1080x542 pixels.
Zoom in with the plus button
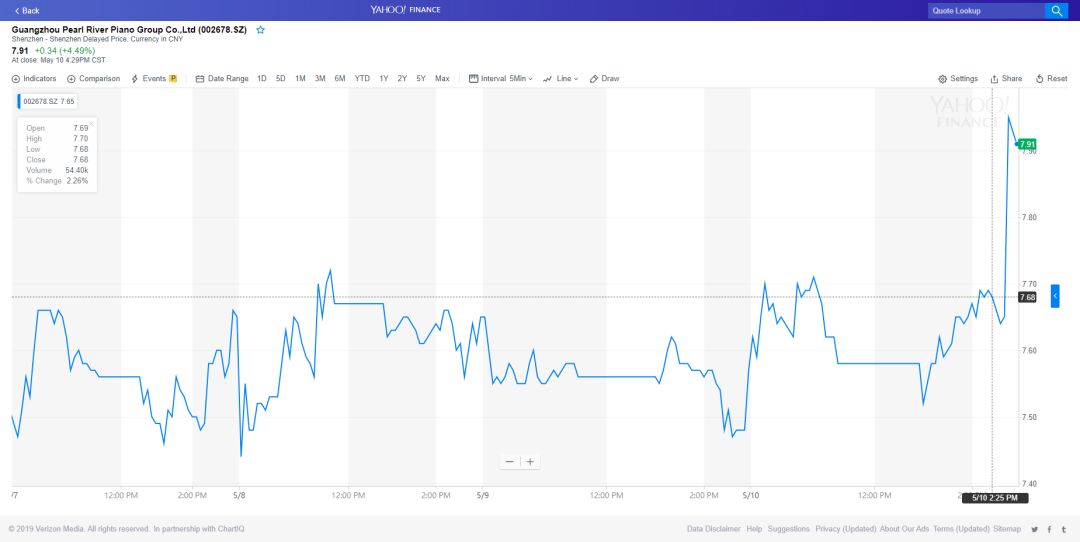coord(531,462)
